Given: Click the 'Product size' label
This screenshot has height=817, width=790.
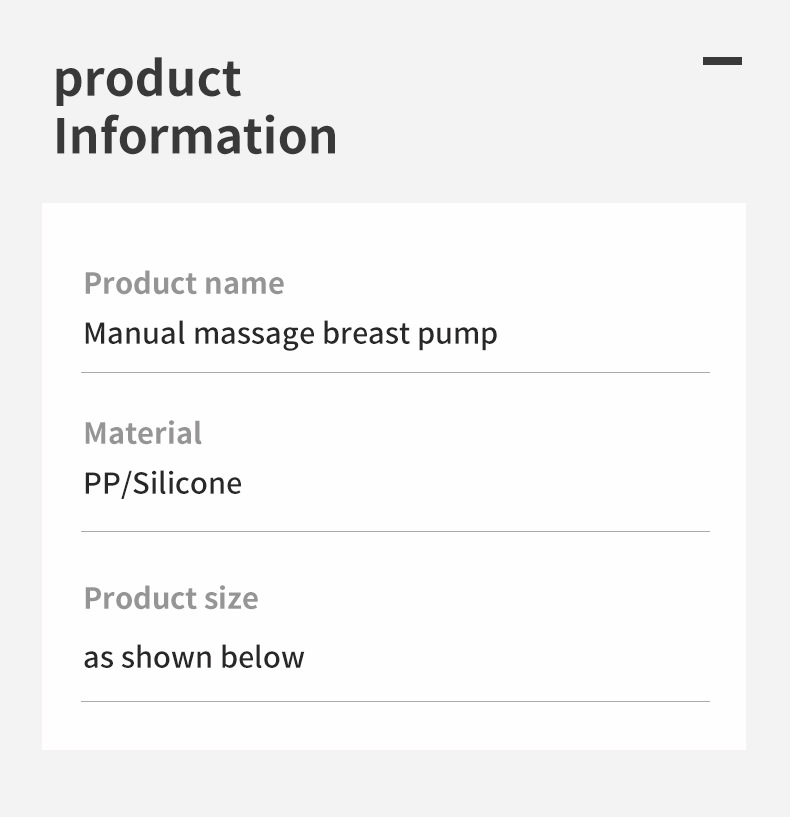Looking at the screenshot, I should pos(171,598).
